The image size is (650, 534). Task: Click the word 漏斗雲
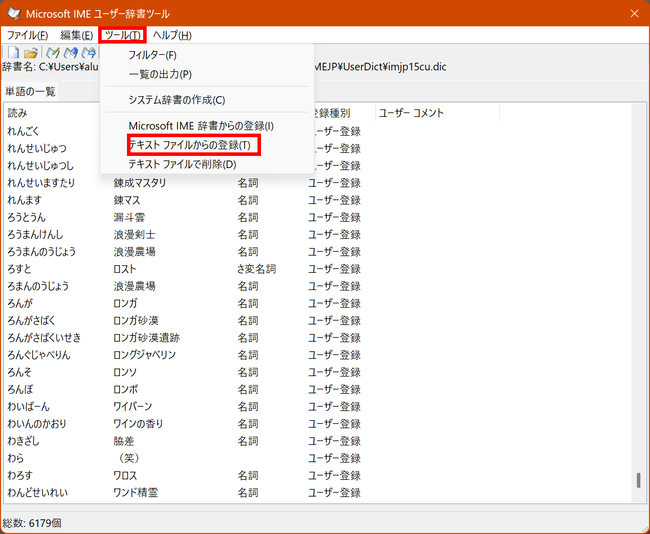(x=129, y=217)
